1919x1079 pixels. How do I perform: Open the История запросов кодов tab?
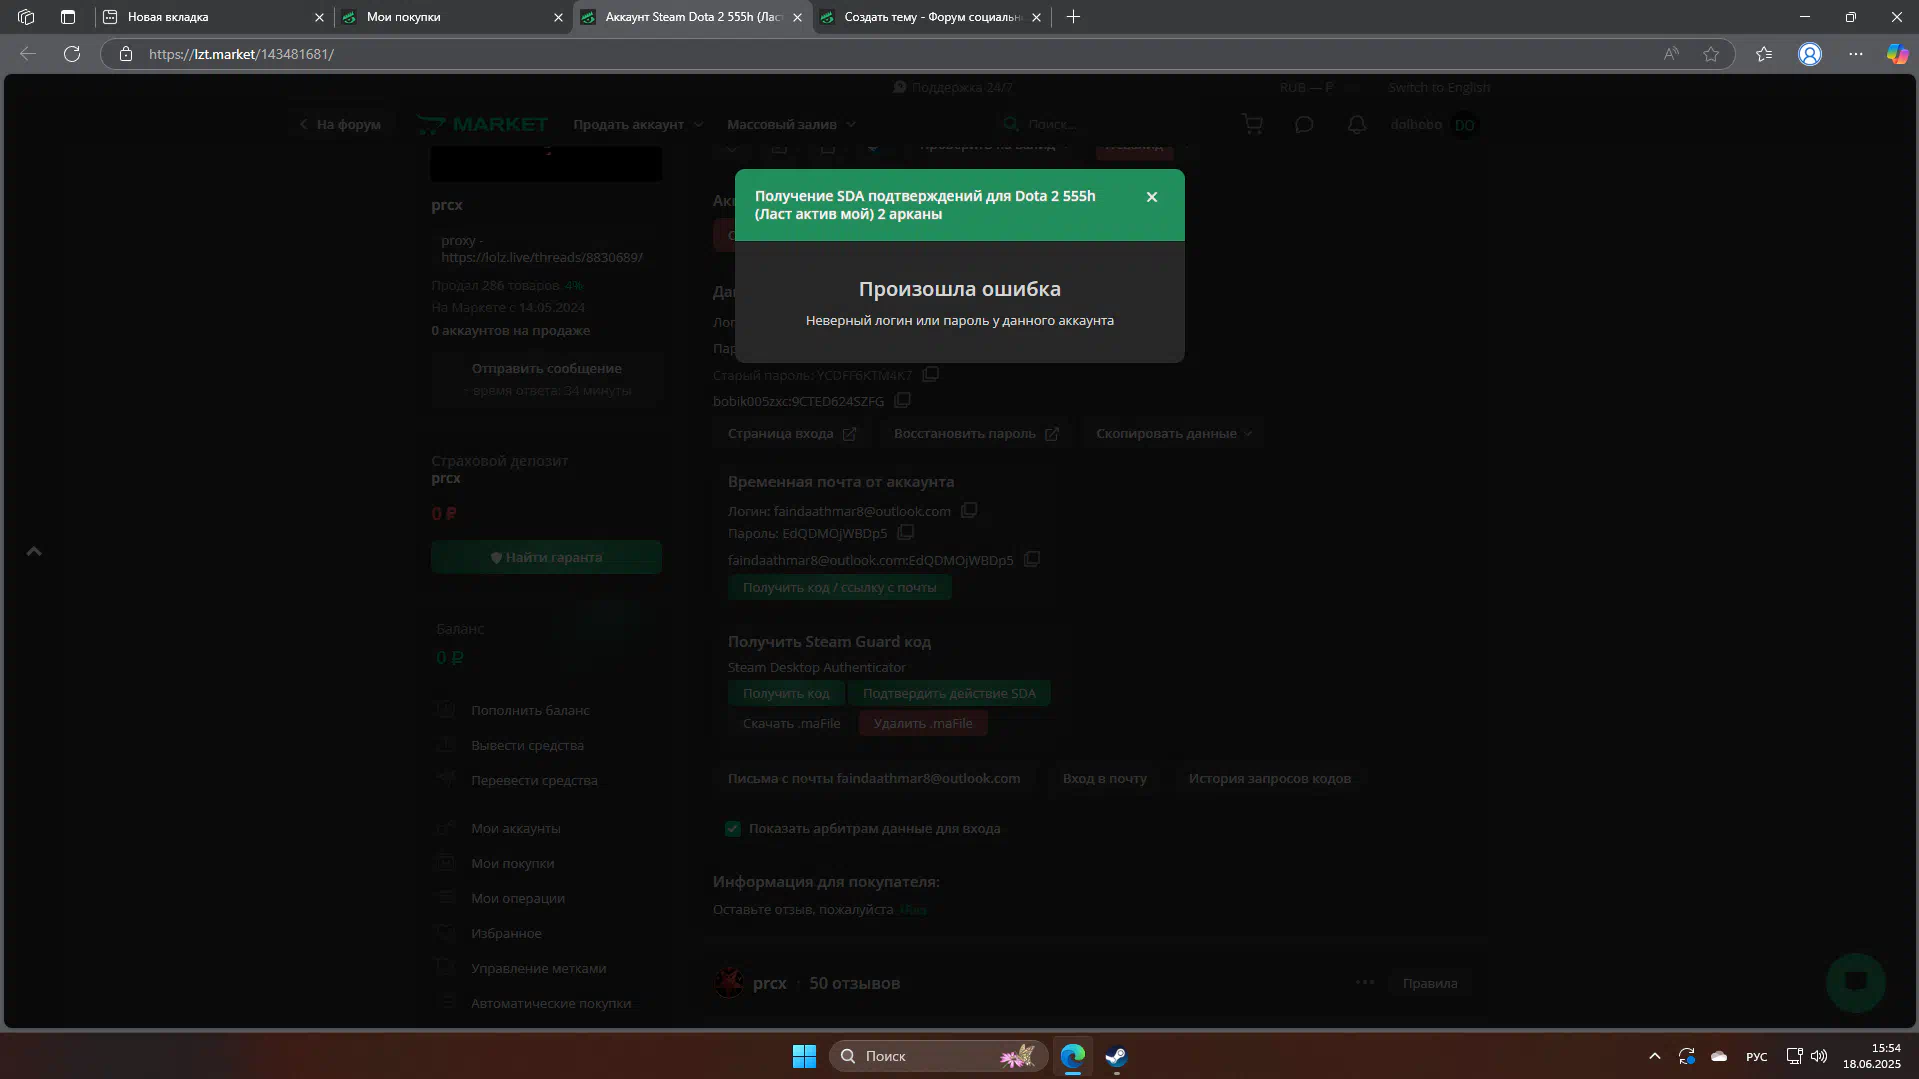(x=1269, y=778)
